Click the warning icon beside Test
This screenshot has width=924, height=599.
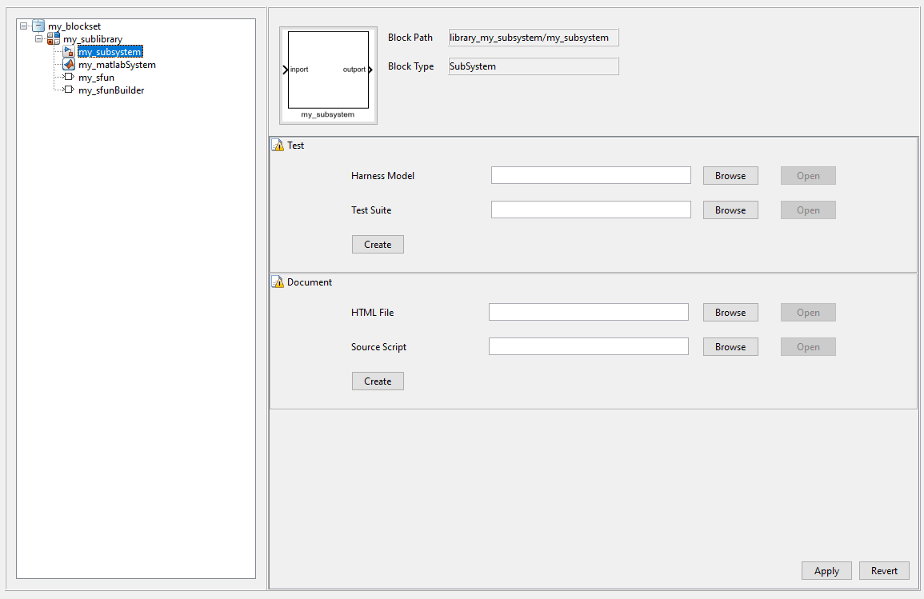pos(278,145)
